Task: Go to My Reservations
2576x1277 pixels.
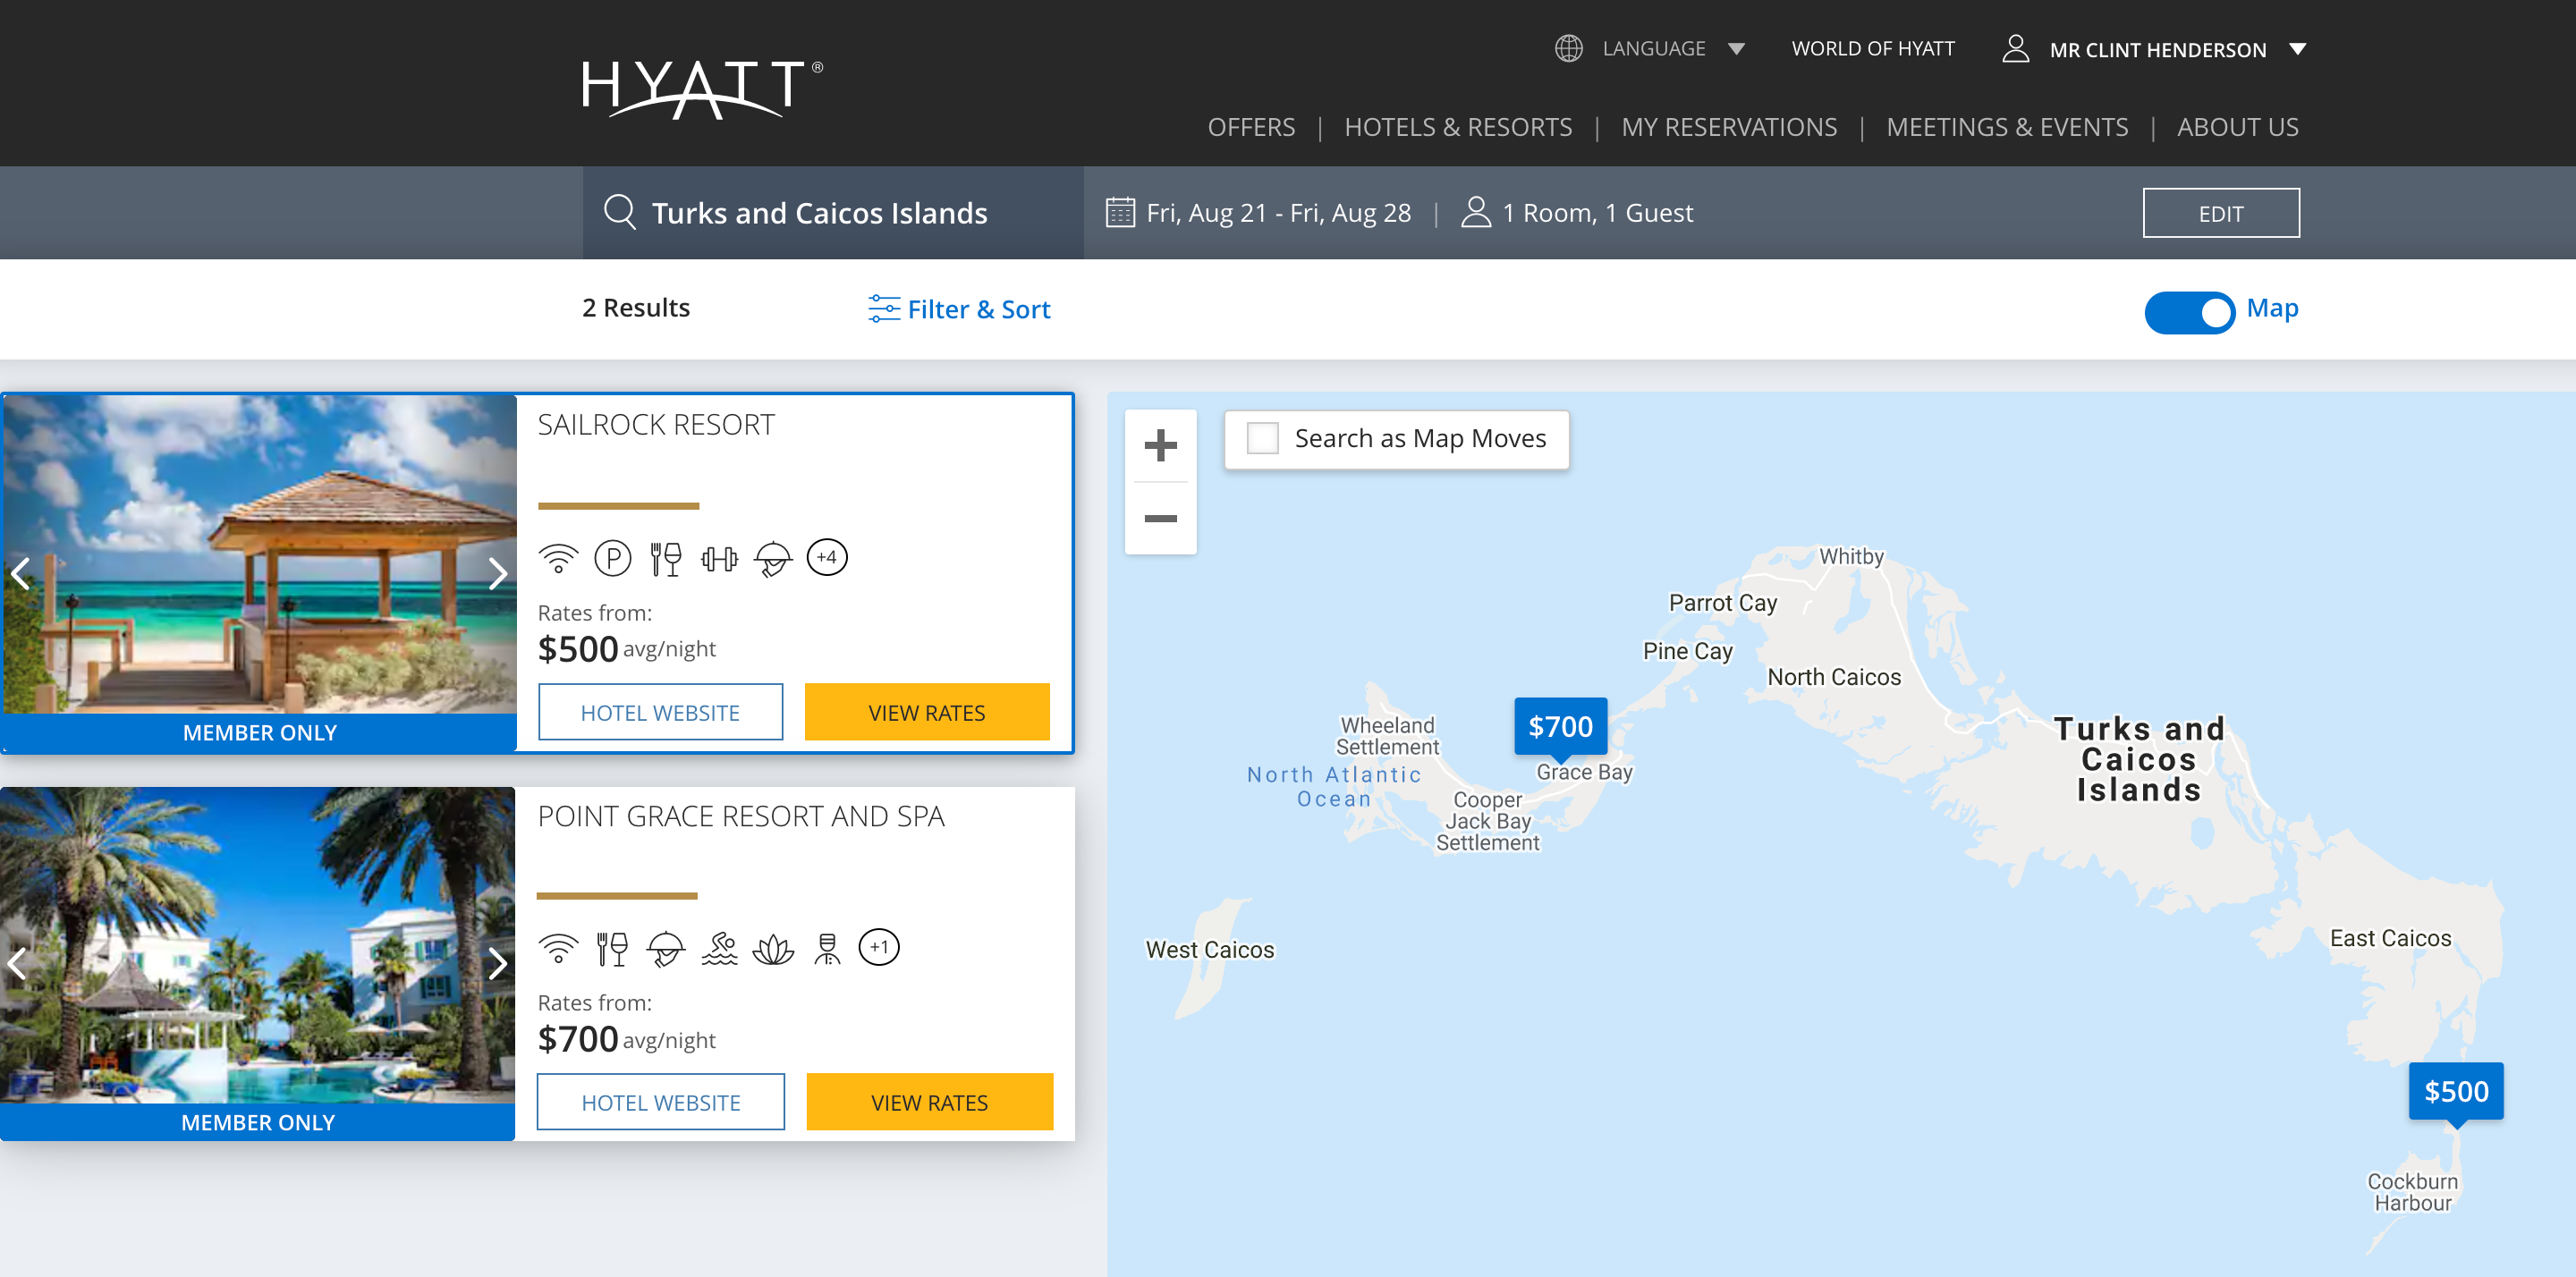Action: (x=1728, y=127)
